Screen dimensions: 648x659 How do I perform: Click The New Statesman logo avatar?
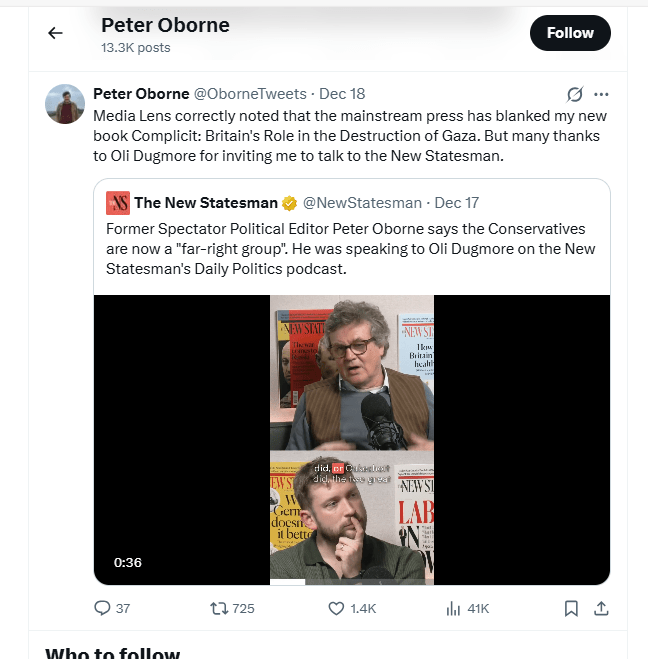click(x=118, y=203)
